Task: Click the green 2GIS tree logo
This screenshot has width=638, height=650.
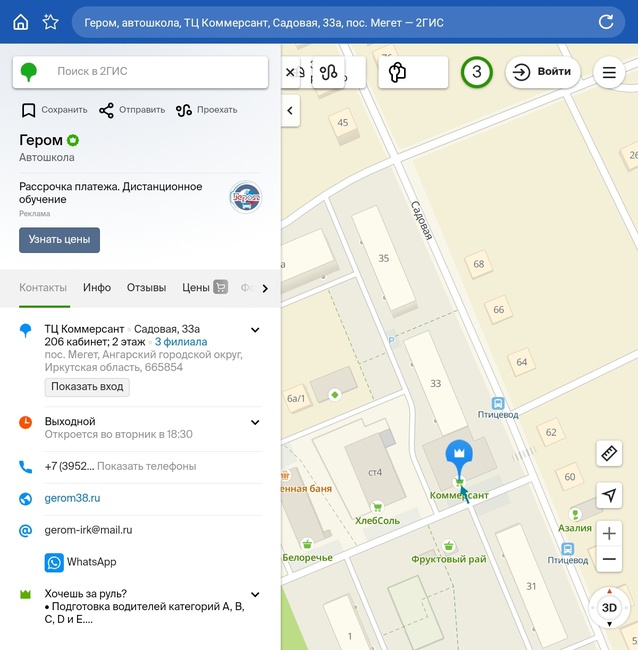Action: tap(29, 72)
